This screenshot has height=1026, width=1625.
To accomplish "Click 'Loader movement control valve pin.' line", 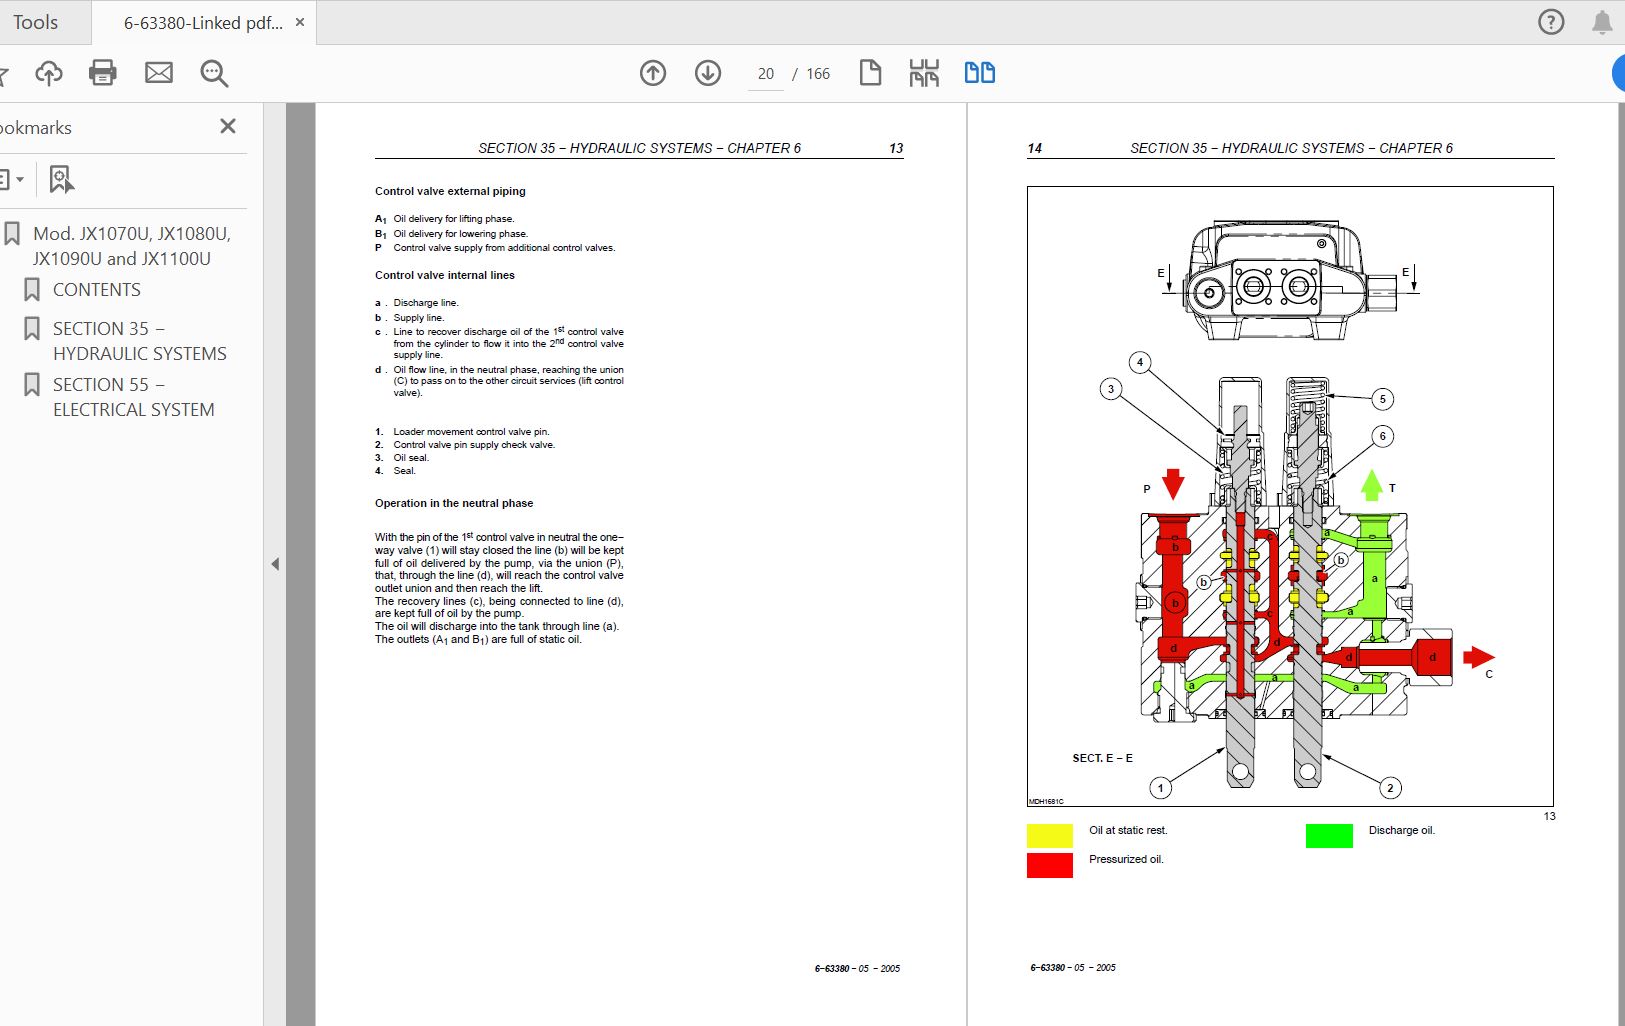I will (471, 432).
